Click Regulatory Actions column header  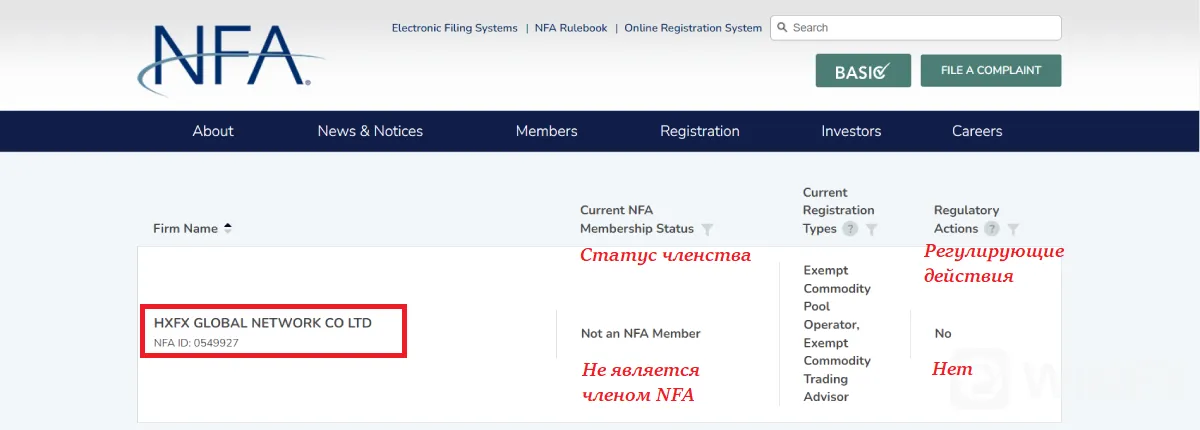[x=966, y=219]
